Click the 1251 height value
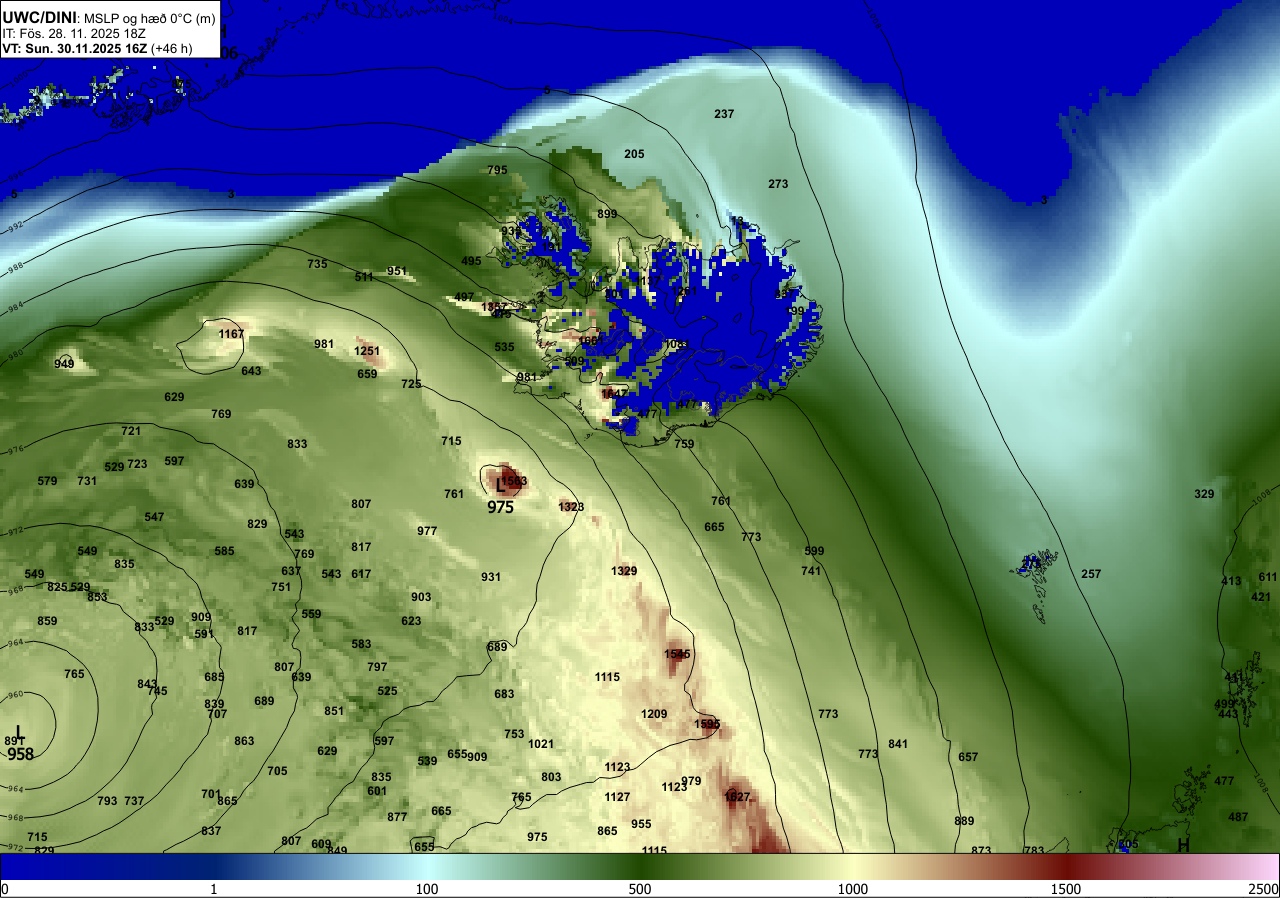 368,351
